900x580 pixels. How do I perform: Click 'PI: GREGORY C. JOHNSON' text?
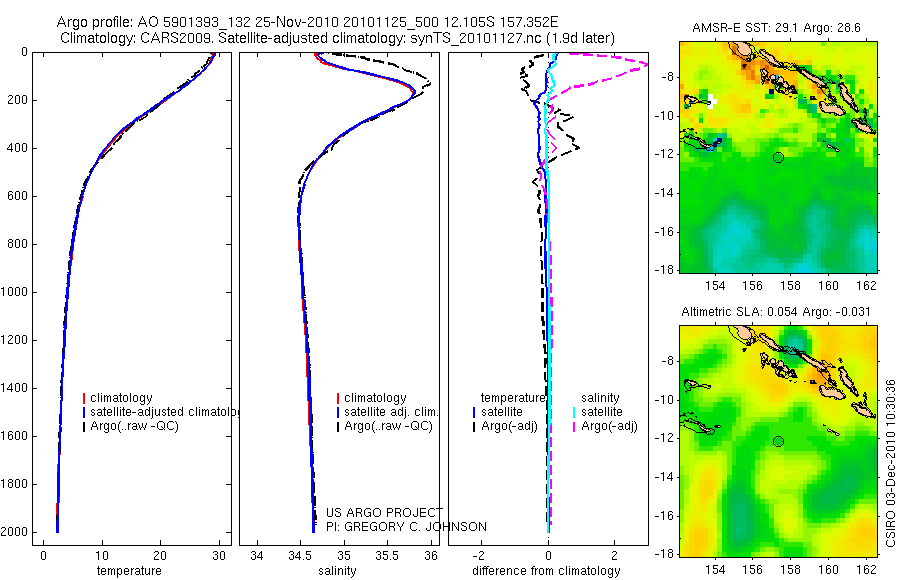[x=406, y=527]
